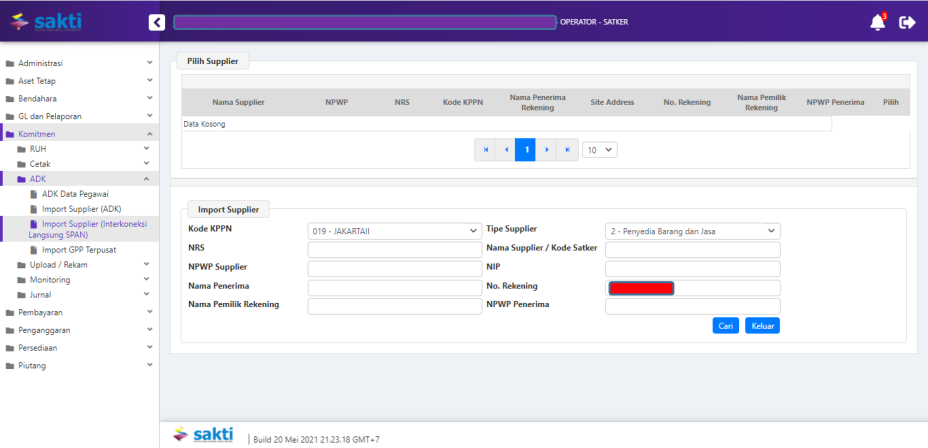Open the Tipe Supplier dropdown
Image resolution: width=928 pixels, height=448 pixels.
pos(692,231)
